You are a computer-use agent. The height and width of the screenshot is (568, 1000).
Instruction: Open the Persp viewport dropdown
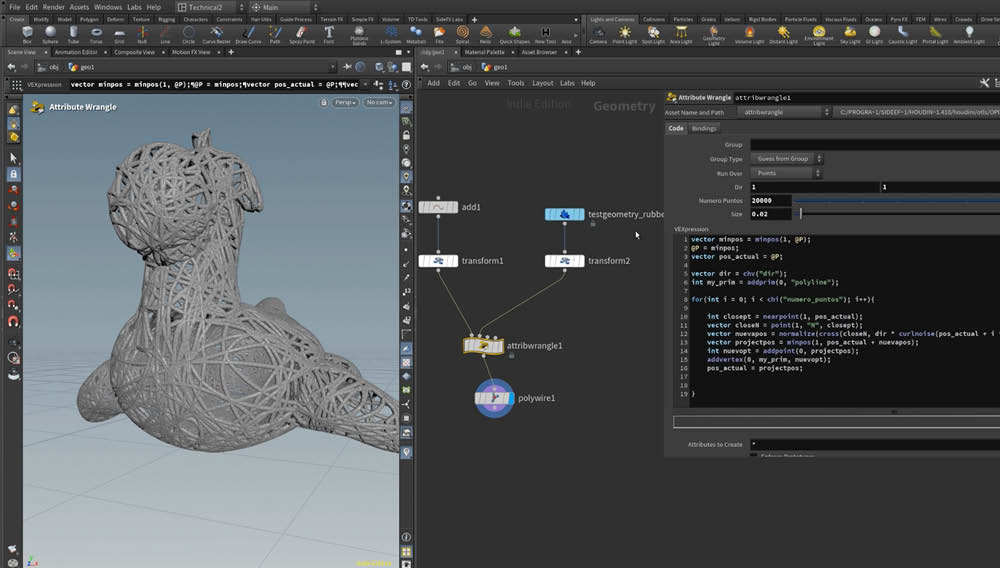(345, 102)
